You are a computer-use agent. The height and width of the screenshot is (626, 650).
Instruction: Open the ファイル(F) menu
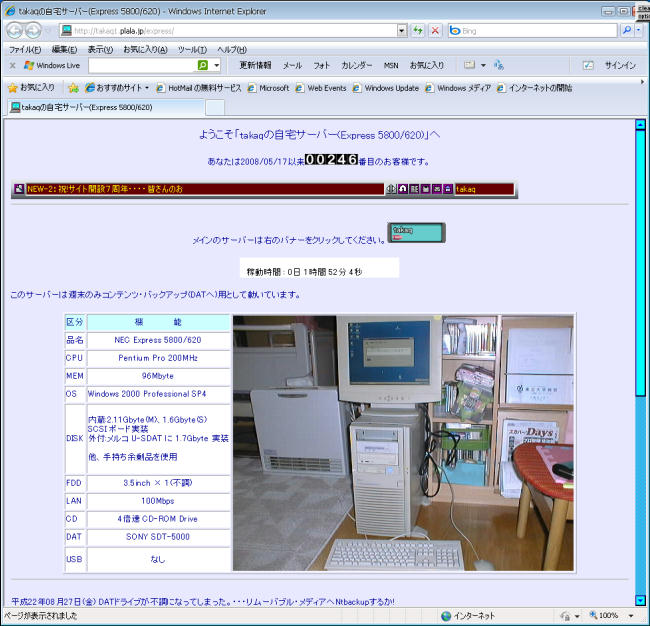click(x=25, y=49)
